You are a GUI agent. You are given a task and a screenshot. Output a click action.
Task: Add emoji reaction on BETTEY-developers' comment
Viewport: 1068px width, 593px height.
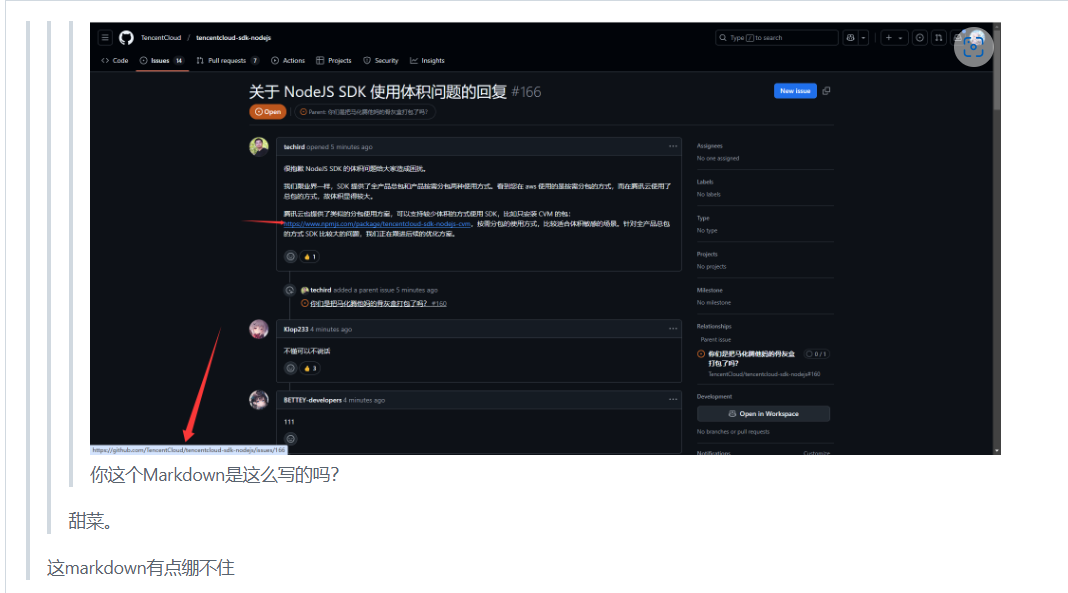pos(291,439)
